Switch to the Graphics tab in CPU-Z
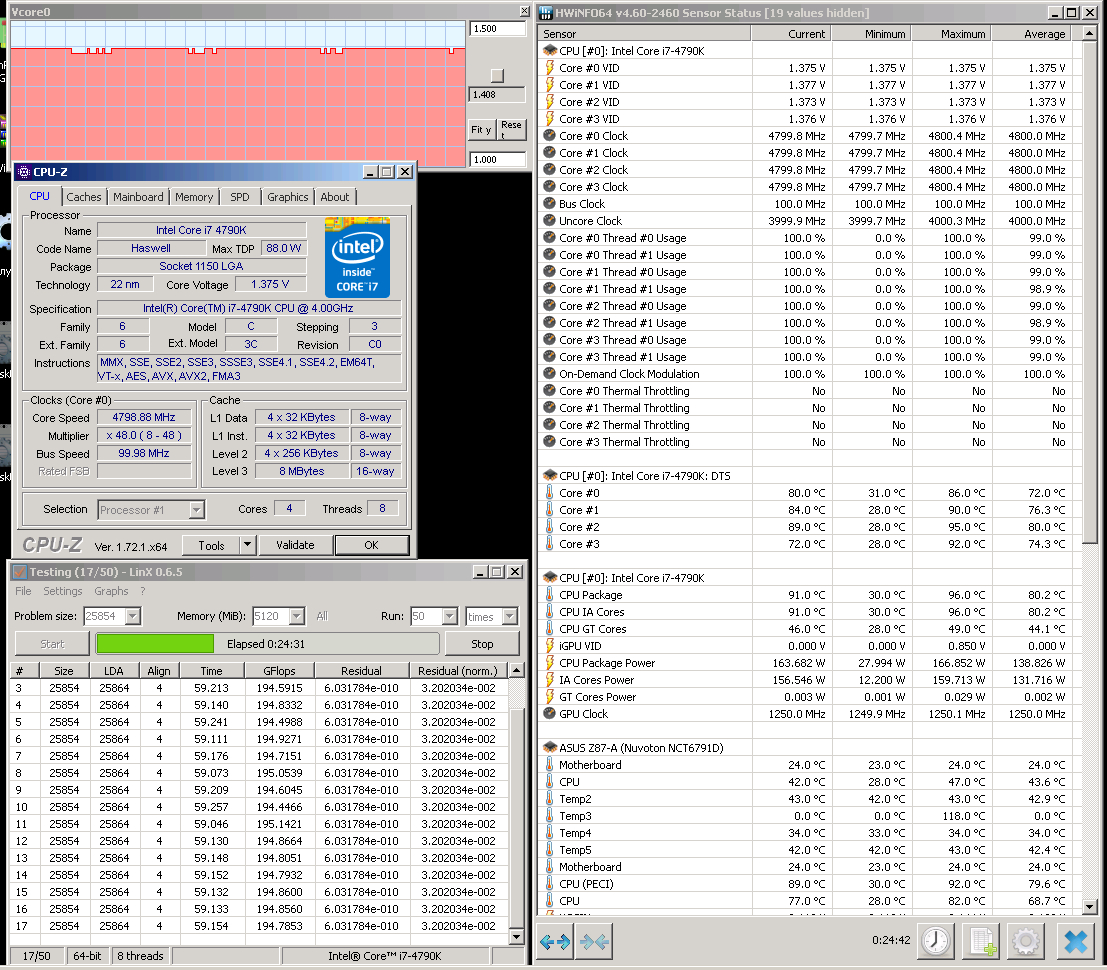 287,197
